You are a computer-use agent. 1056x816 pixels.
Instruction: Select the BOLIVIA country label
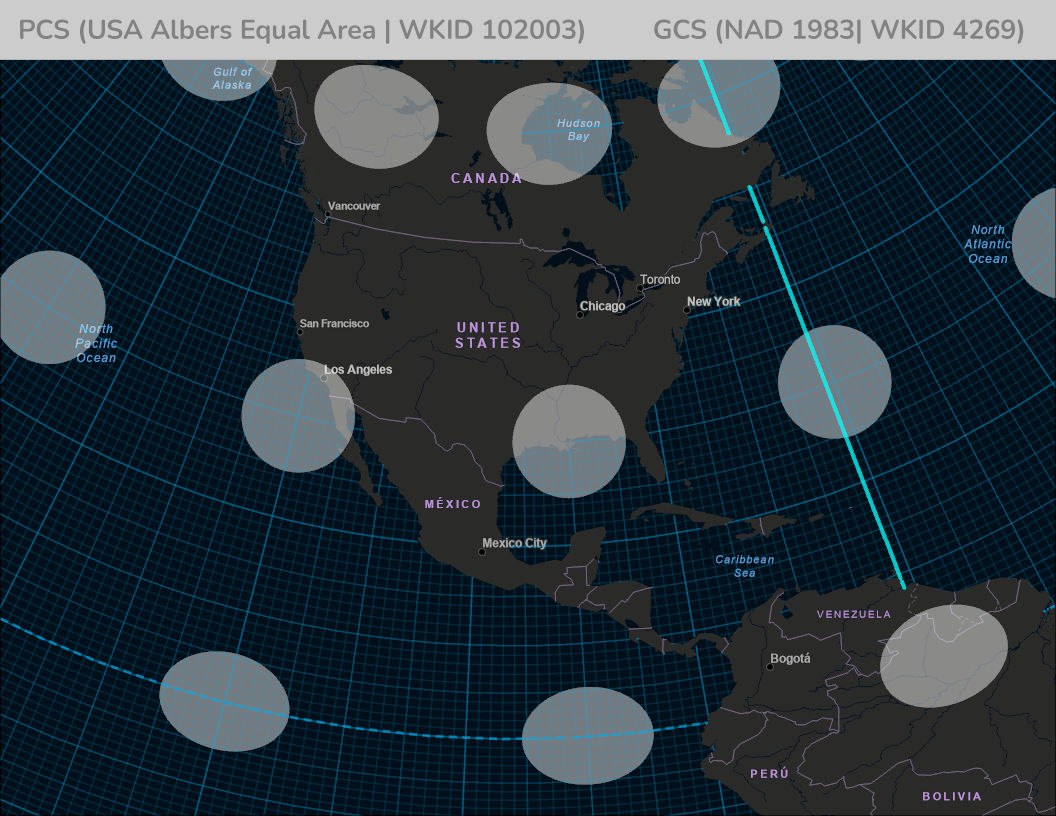click(x=951, y=797)
